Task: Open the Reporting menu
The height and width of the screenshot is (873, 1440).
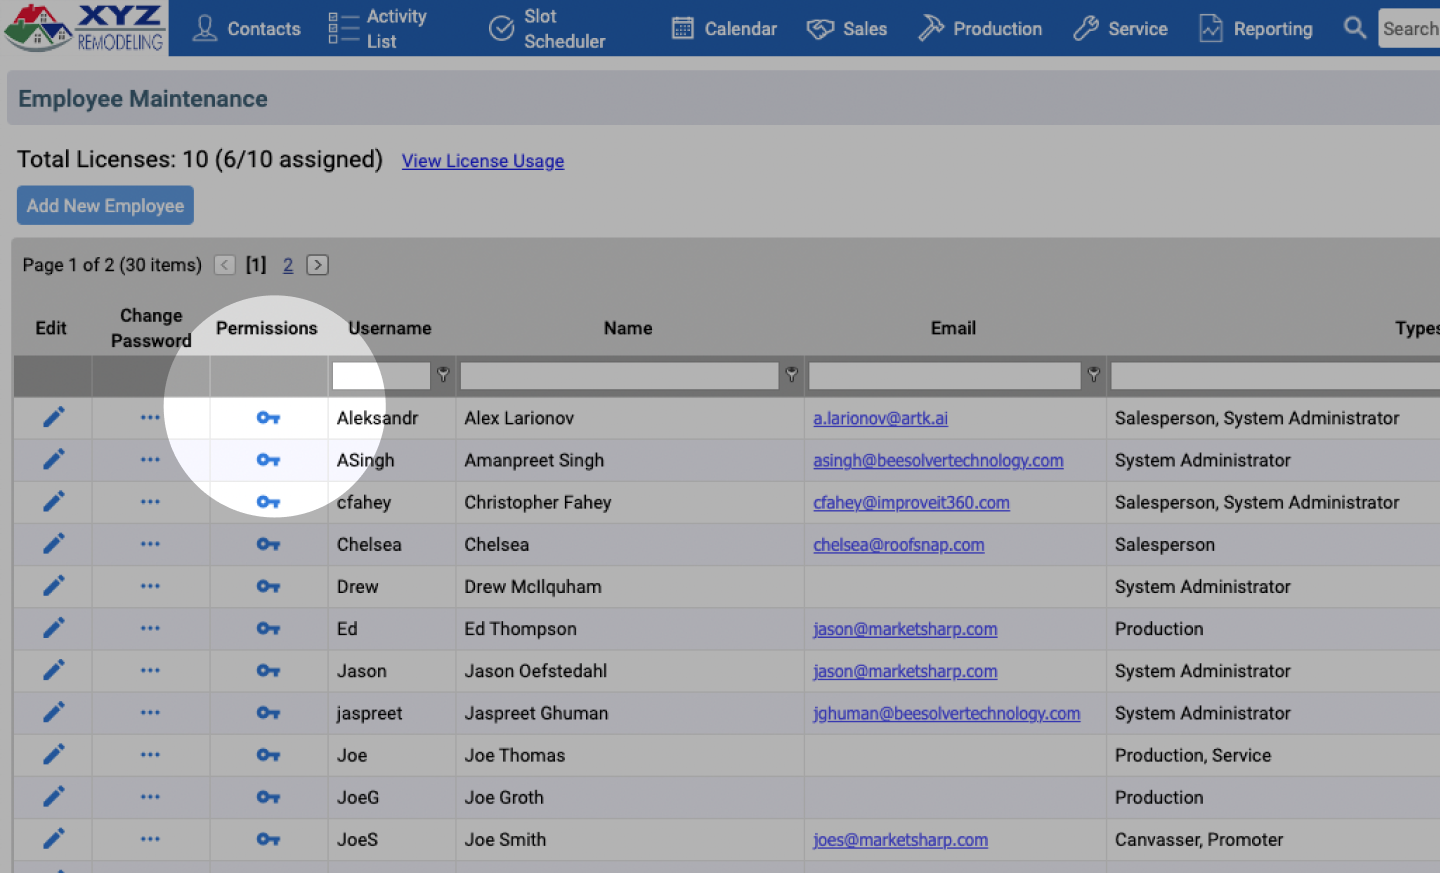Action: point(1256,28)
